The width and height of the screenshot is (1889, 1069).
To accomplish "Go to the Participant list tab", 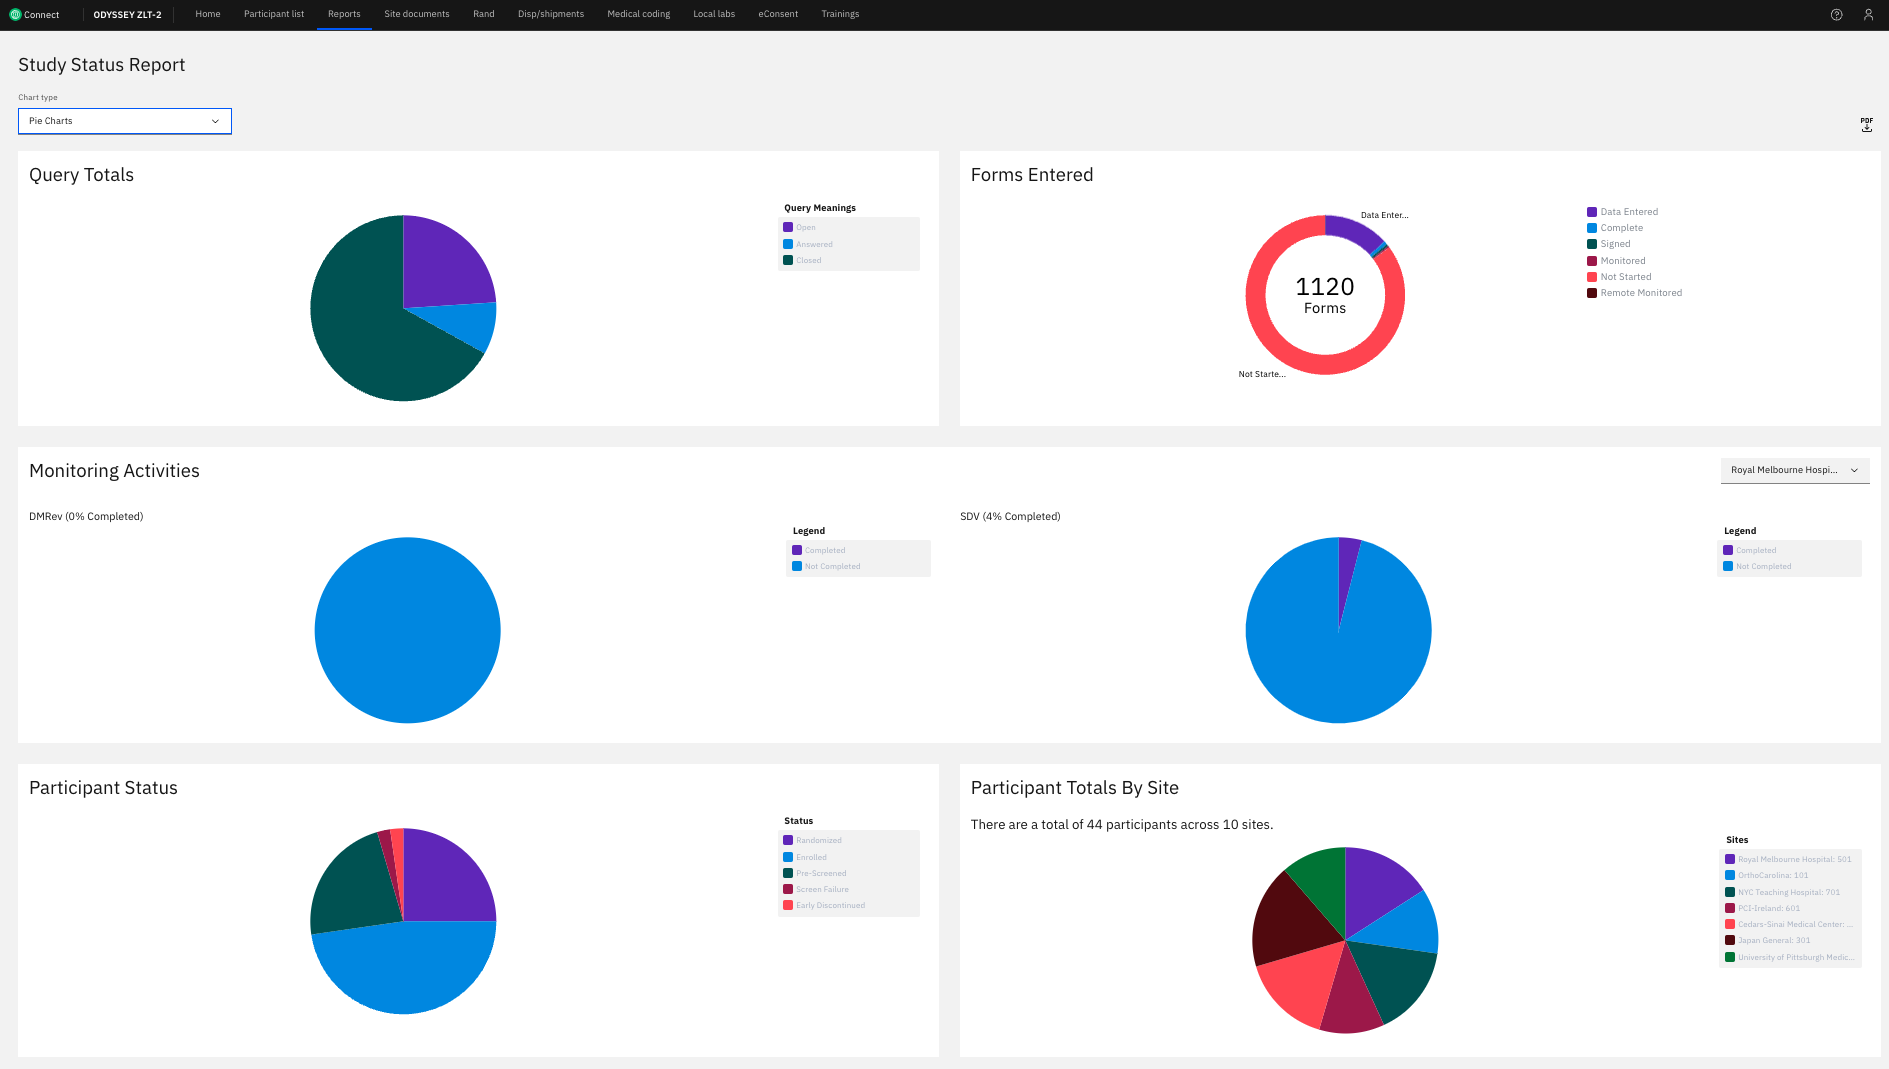I will tap(274, 15).
